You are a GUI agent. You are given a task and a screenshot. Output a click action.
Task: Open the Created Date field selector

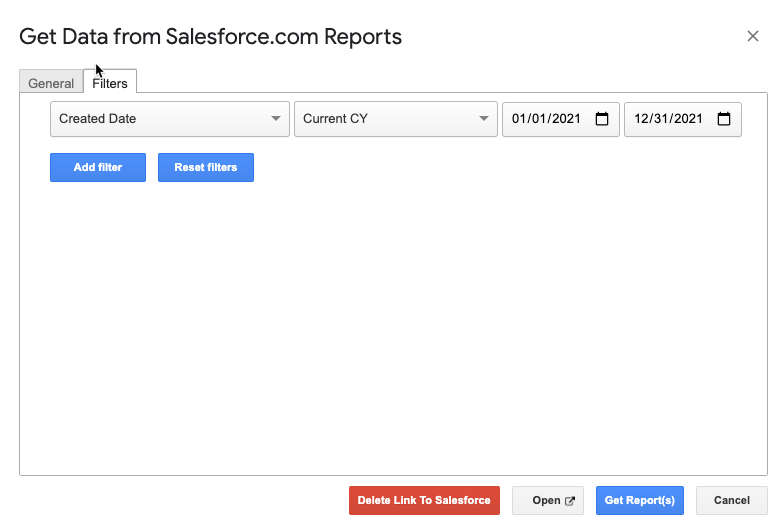pos(170,119)
